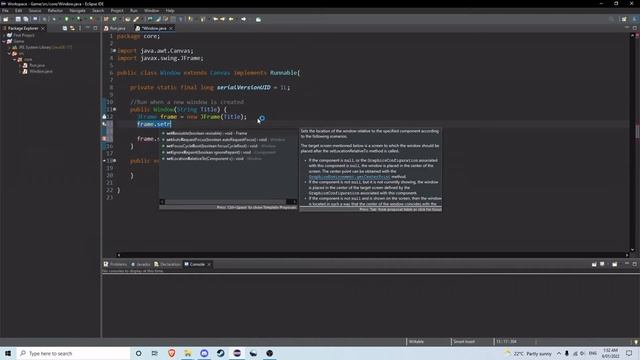The width and height of the screenshot is (640, 360).
Task: Open the Package Explorer view menu
Action: click(80, 28)
